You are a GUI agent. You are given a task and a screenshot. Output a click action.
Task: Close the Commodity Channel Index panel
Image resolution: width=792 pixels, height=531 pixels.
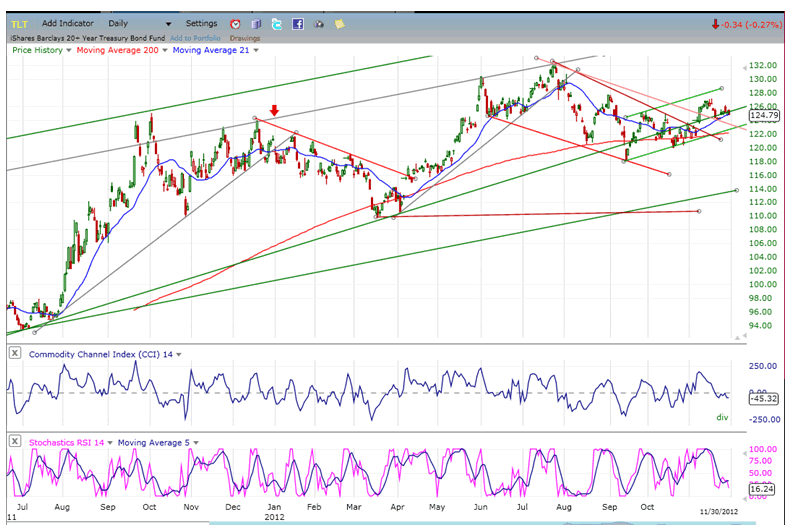pyautogui.click(x=16, y=354)
